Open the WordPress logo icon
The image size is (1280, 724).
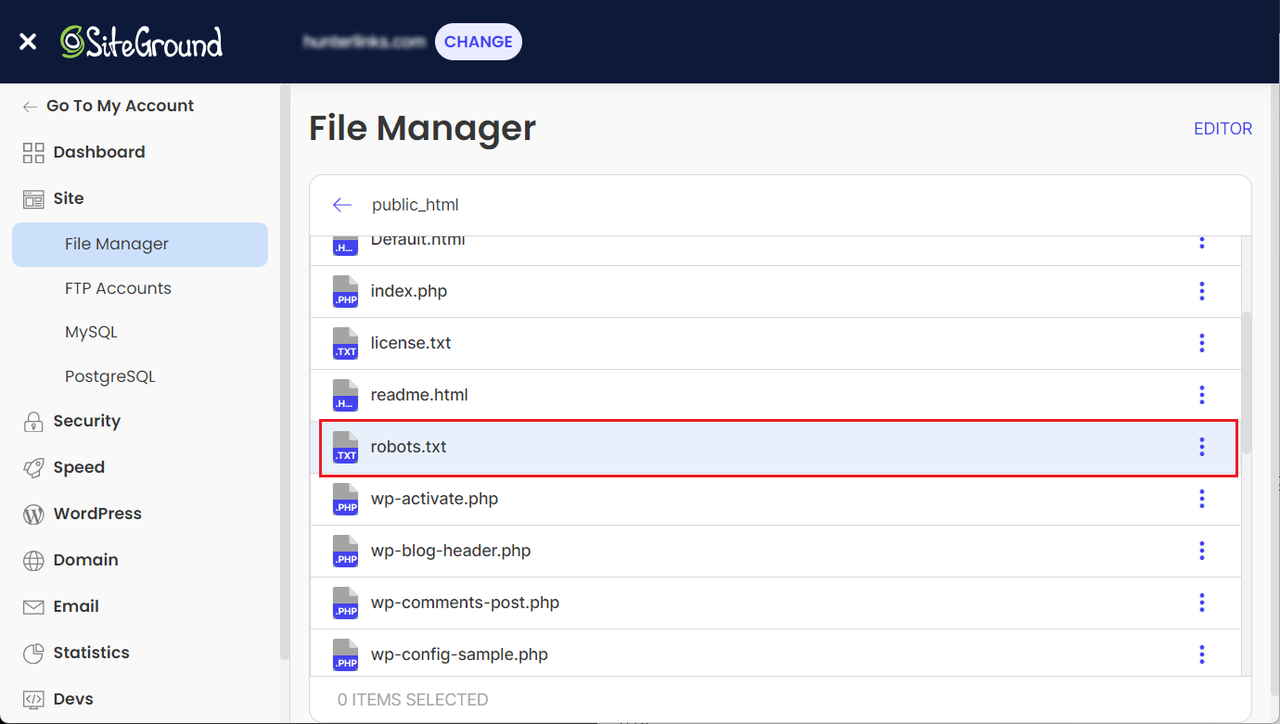[x=33, y=514]
